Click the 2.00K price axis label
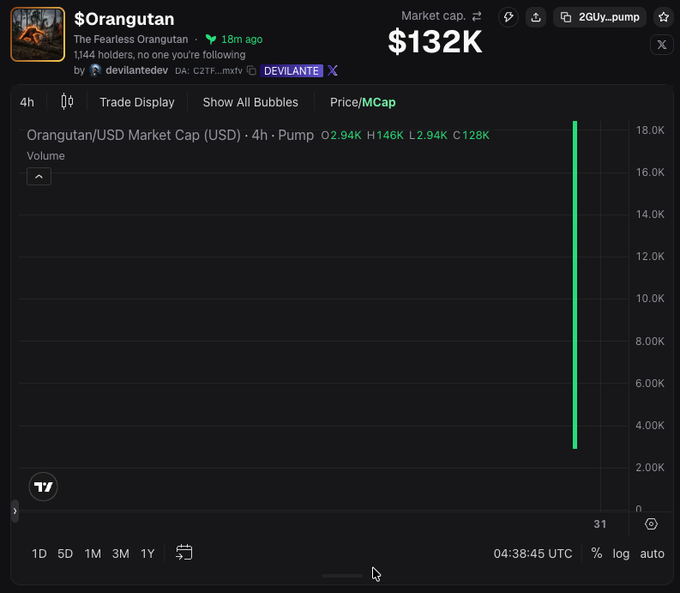Viewport: 680px width, 593px height. (650, 467)
